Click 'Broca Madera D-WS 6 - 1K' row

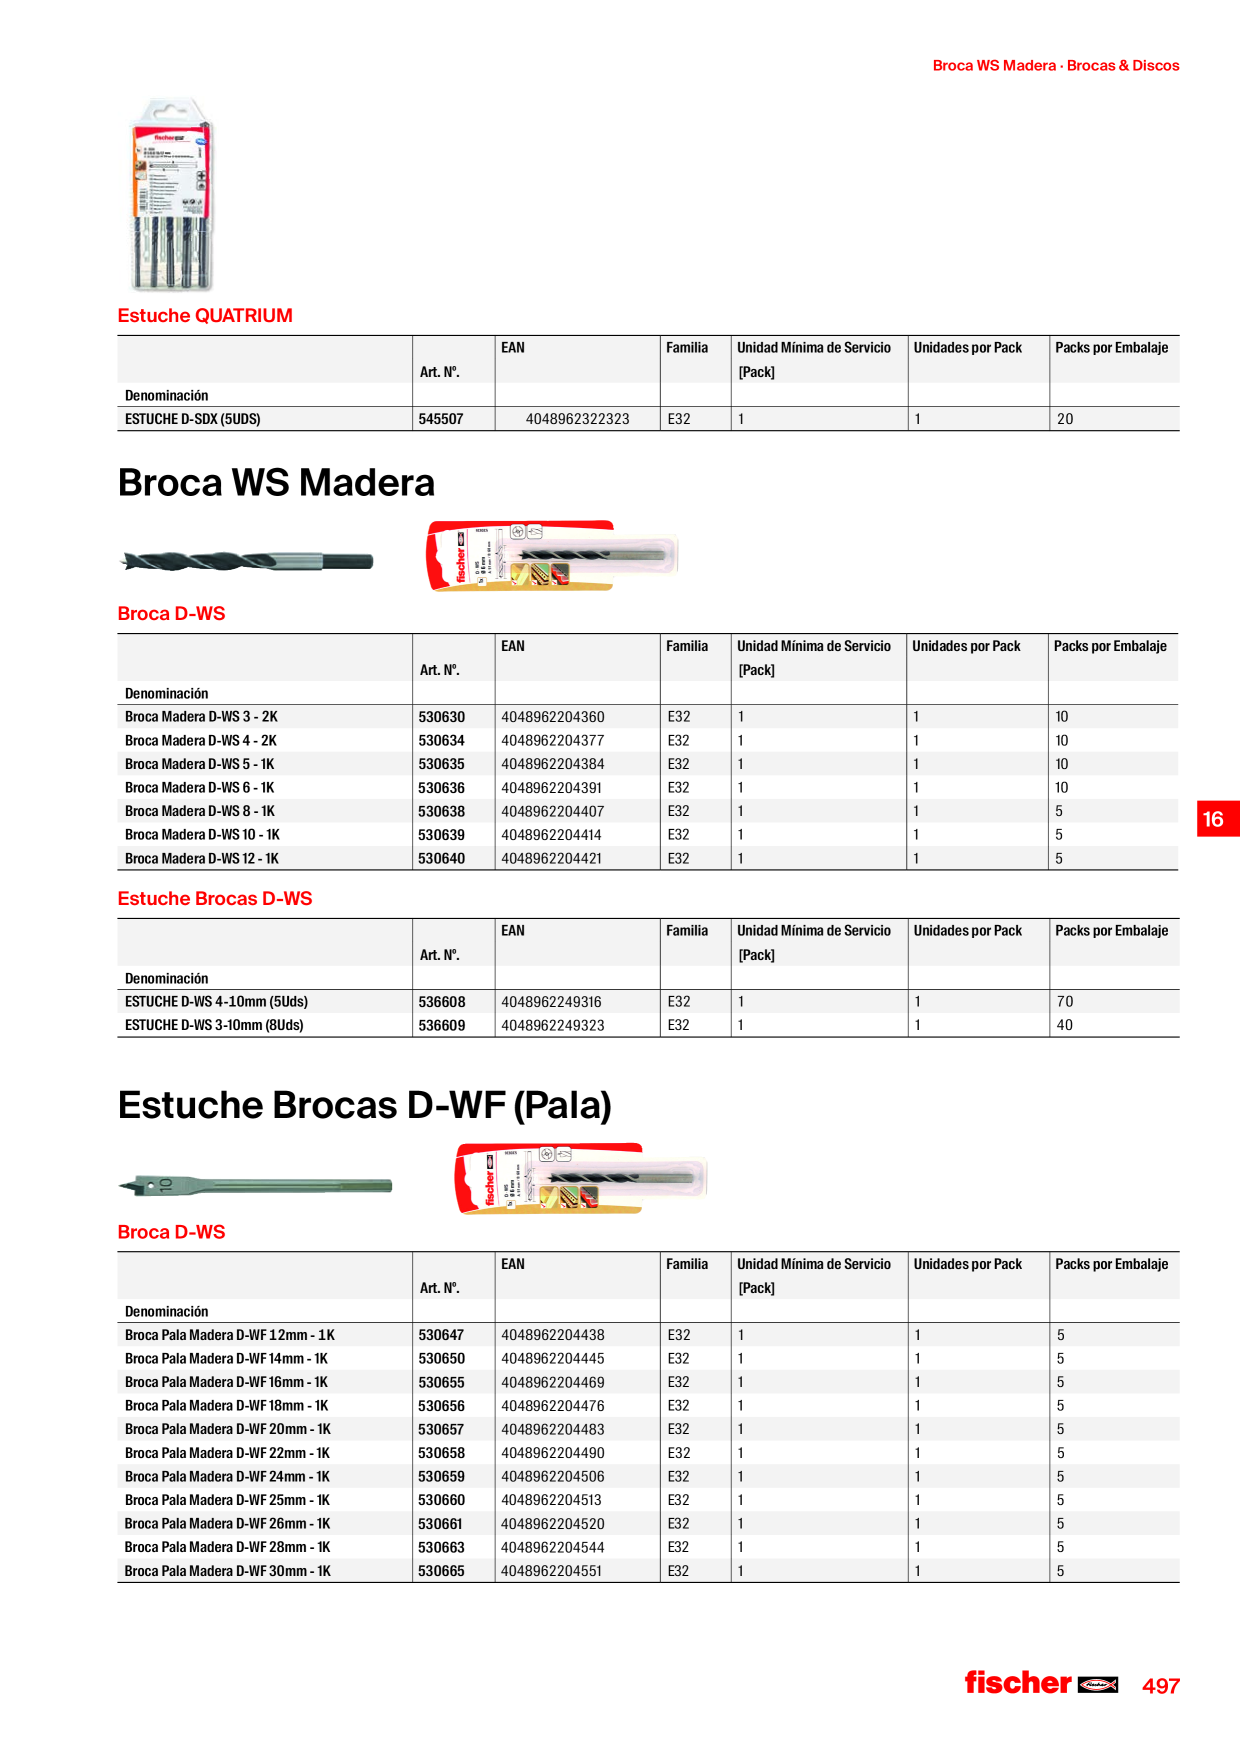(x=647, y=788)
